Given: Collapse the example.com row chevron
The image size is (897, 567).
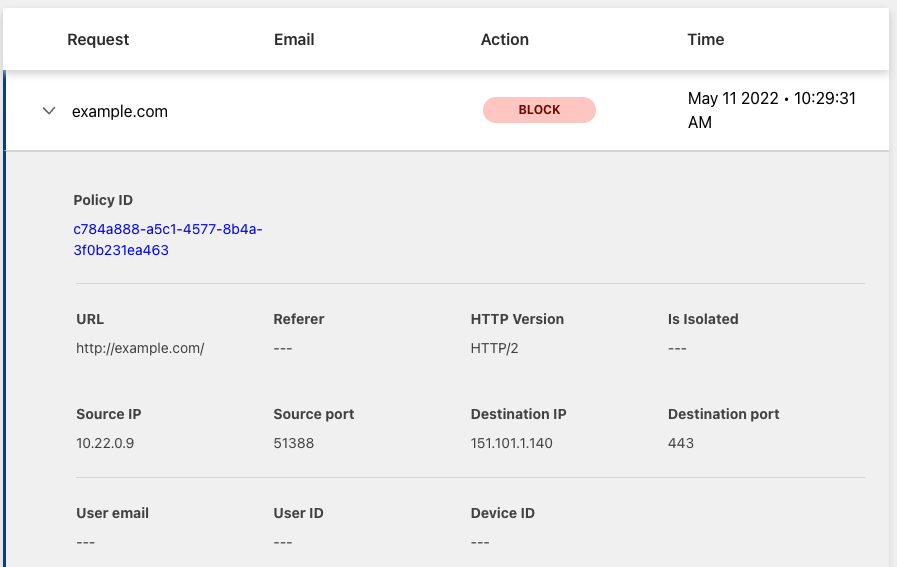Looking at the screenshot, I should [48, 112].
